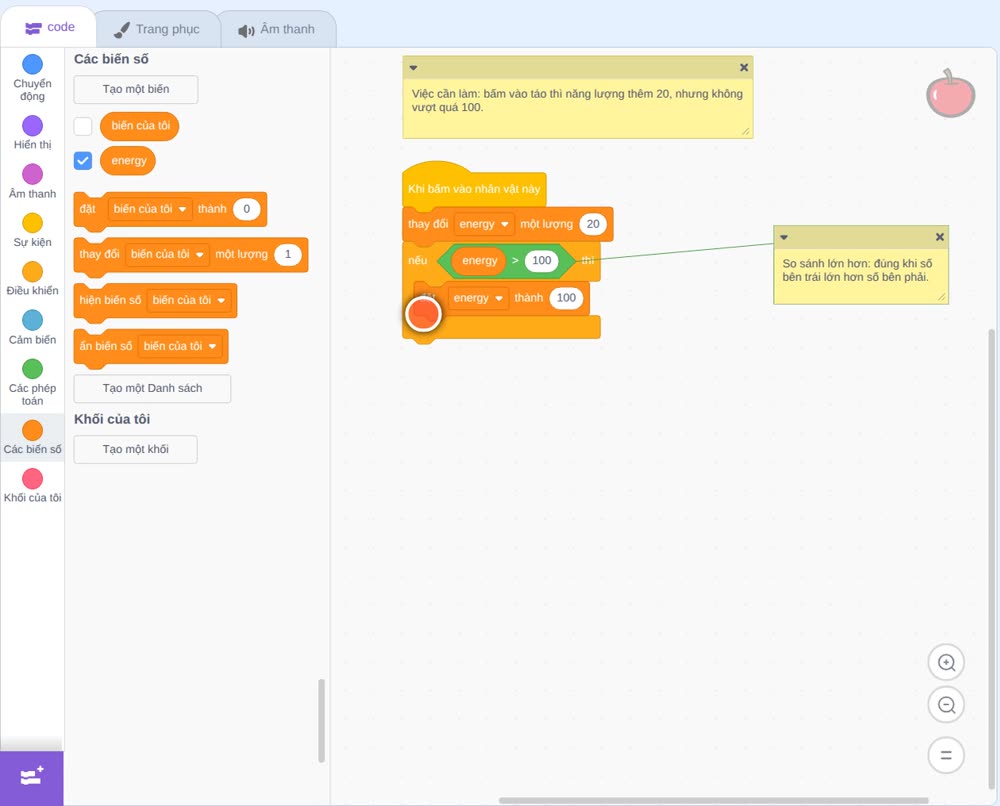Click the 'Khi bấm vào nhân vật này' hat block
Image resolution: width=1000 pixels, height=806 pixels.
pos(474,189)
